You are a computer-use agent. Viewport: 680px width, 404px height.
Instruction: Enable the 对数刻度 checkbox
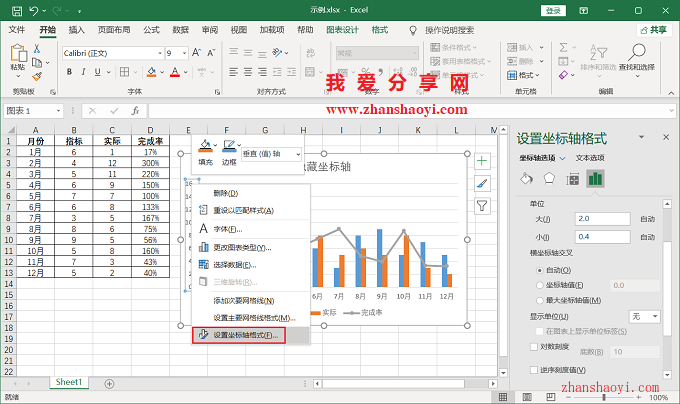tap(534, 347)
